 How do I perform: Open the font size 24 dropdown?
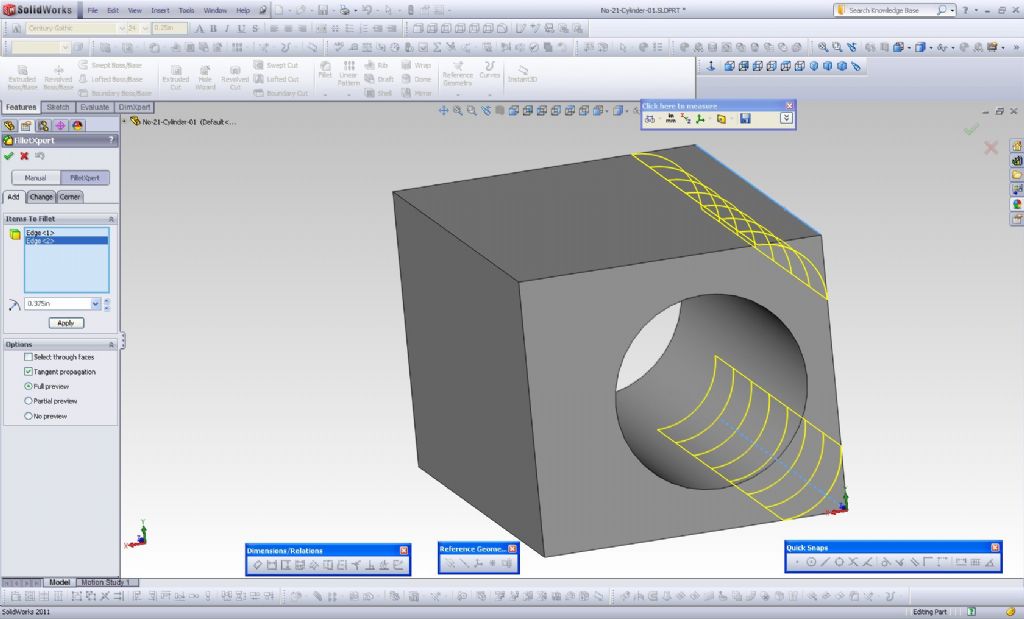[x=145, y=28]
